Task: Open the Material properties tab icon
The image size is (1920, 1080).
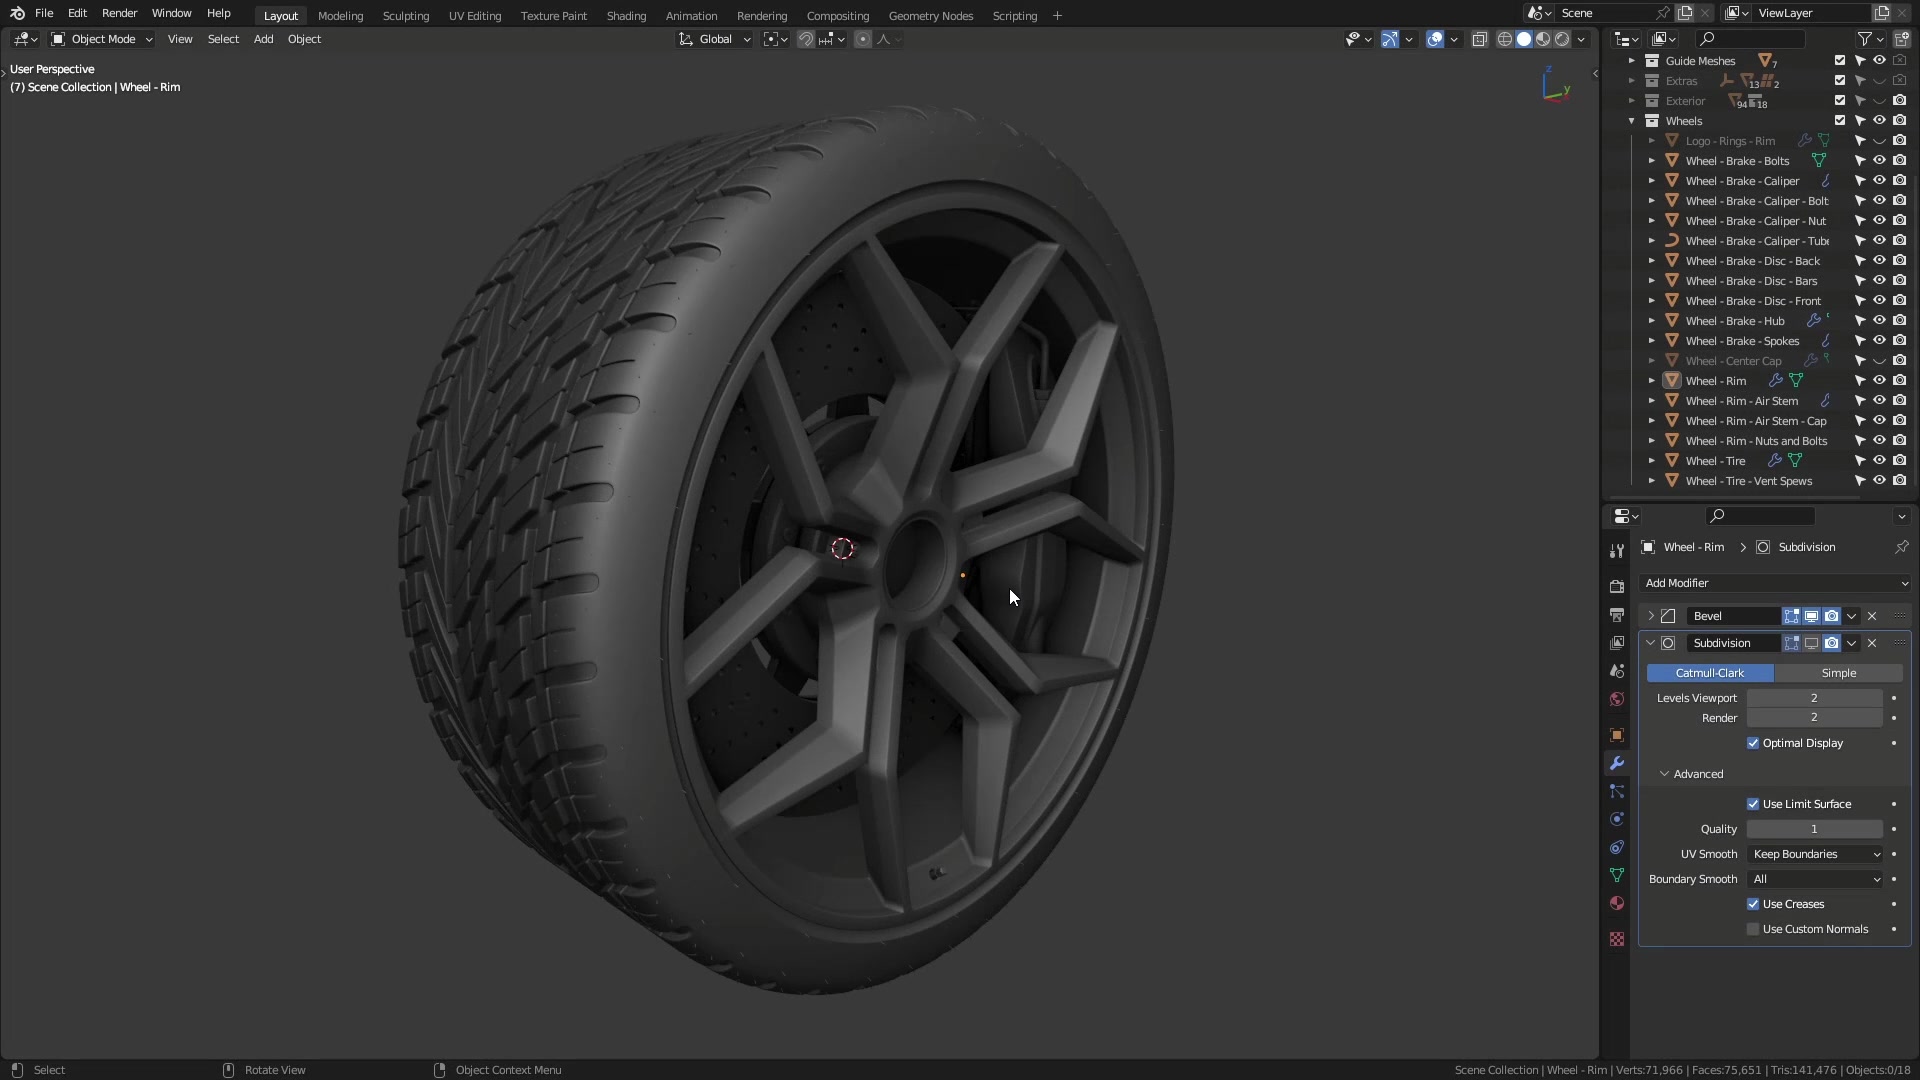Action: coord(1617,903)
